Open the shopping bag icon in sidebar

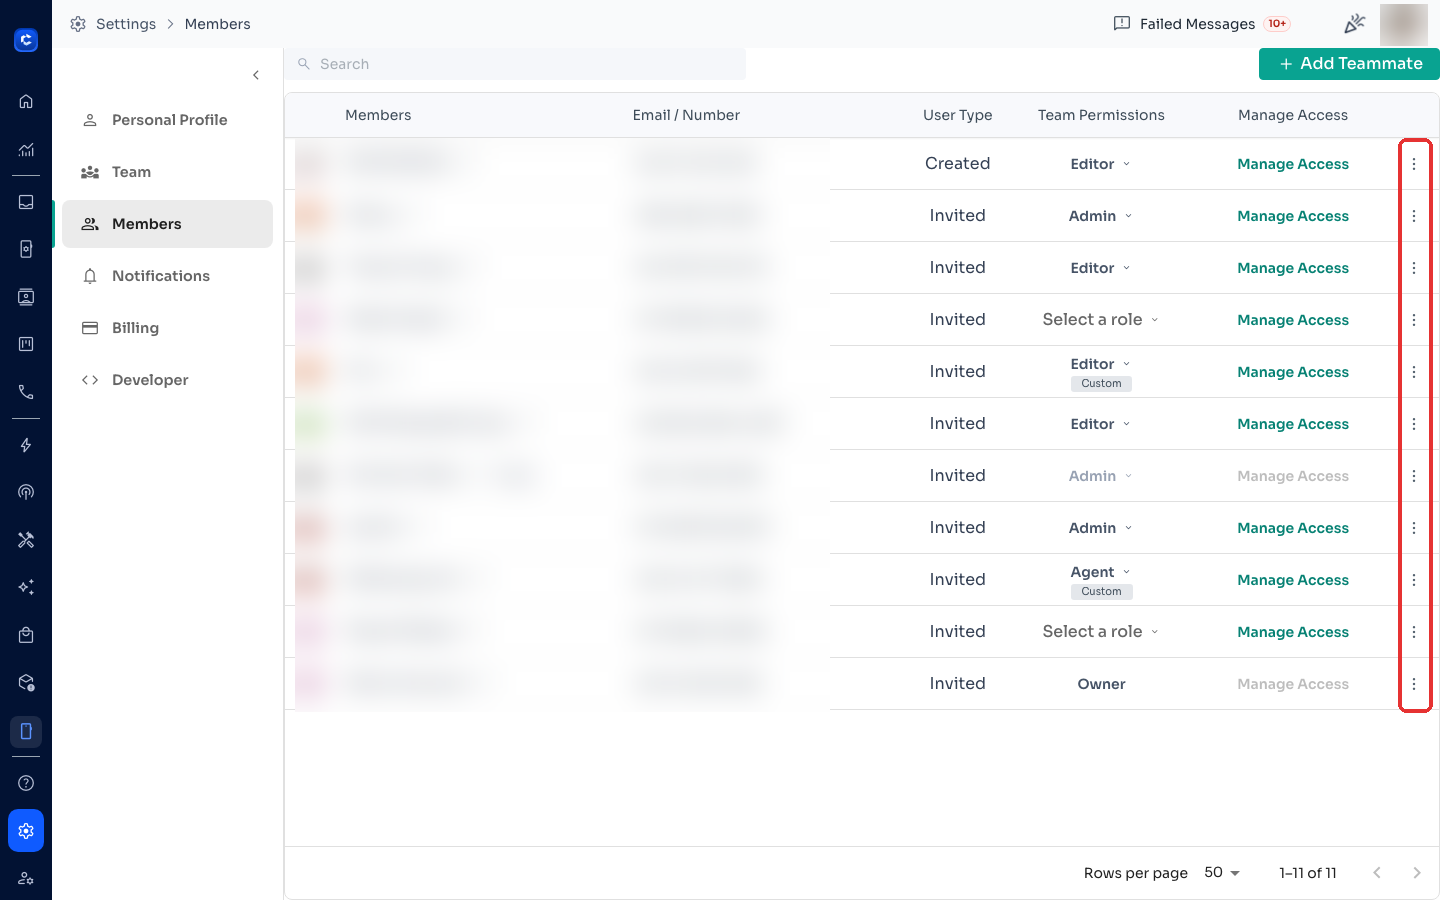click(26, 635)
